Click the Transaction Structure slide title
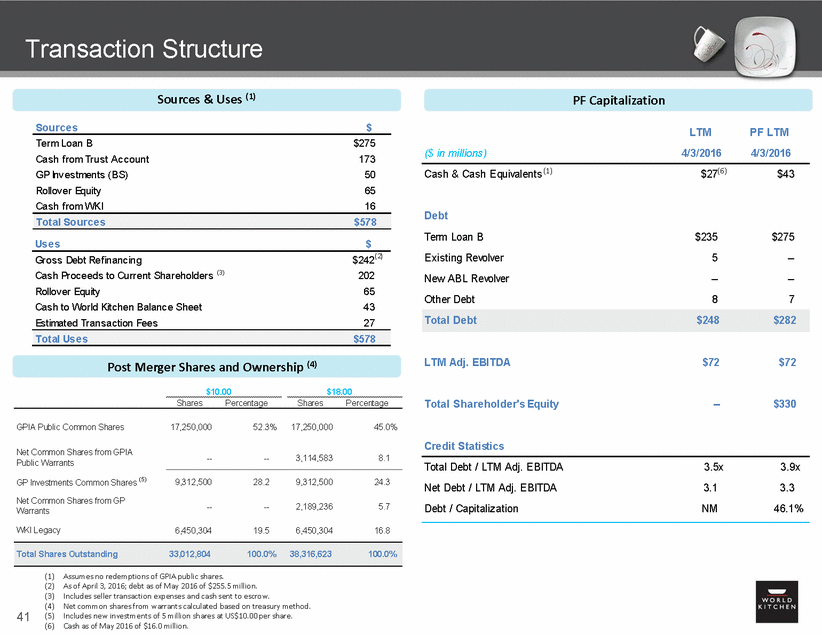This screenshot has height=635, width=822. [143, 48]
